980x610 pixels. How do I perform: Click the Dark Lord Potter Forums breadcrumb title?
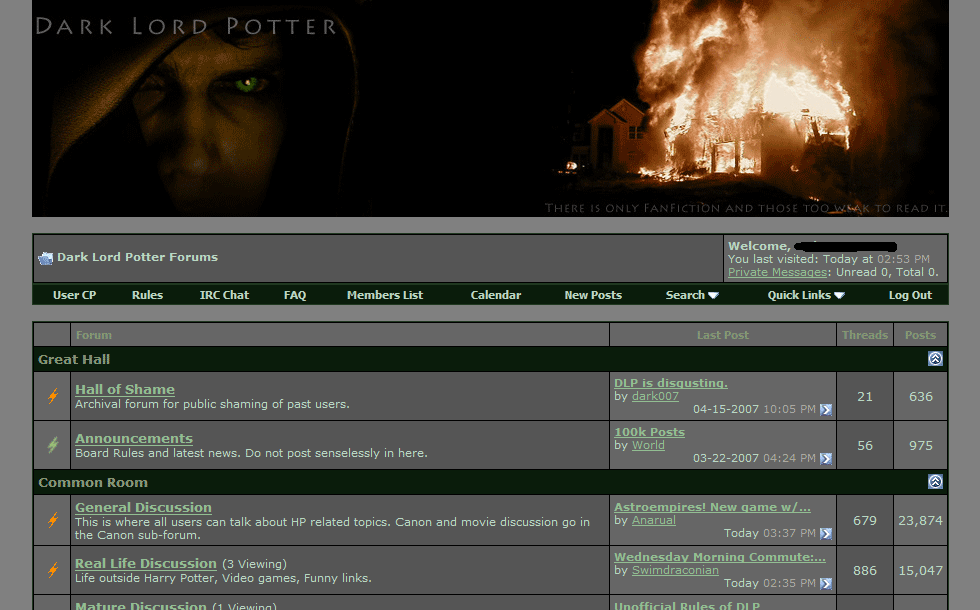pyautogui.click(x=138, y=257)
